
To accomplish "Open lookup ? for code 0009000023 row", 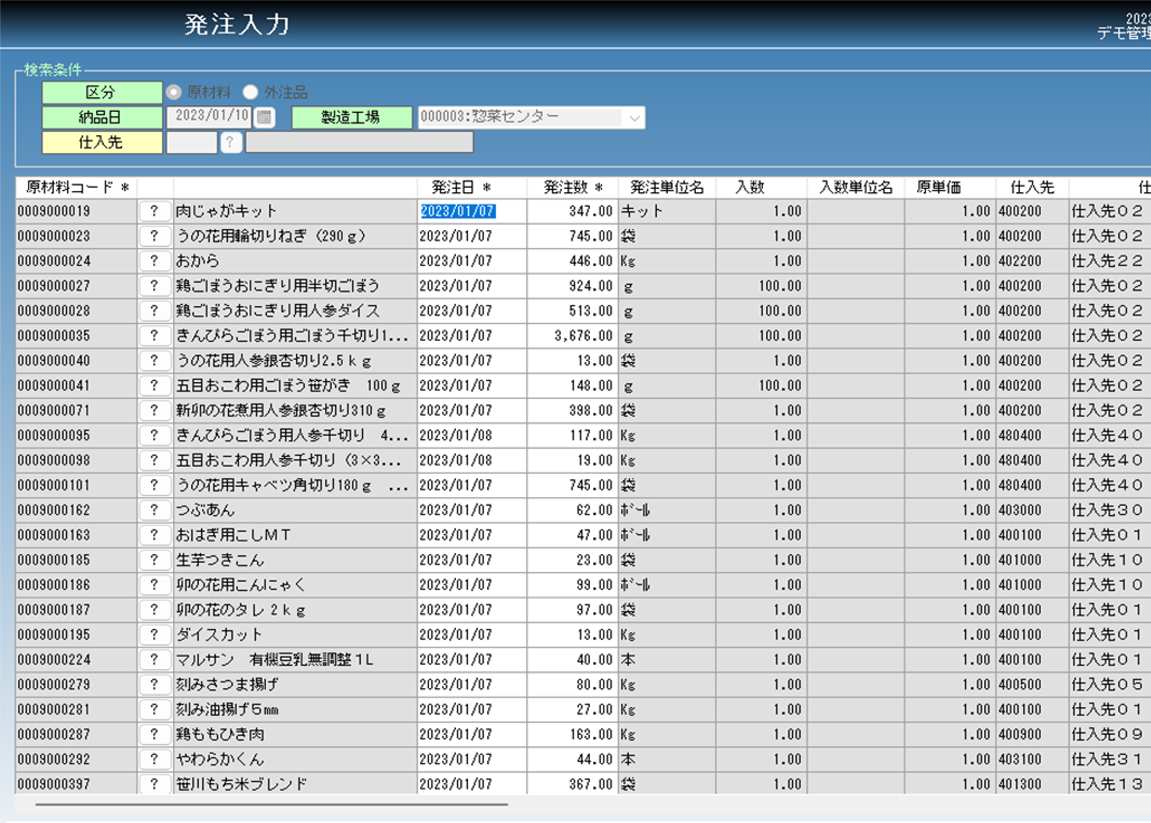I will click(x=154, y=236).
